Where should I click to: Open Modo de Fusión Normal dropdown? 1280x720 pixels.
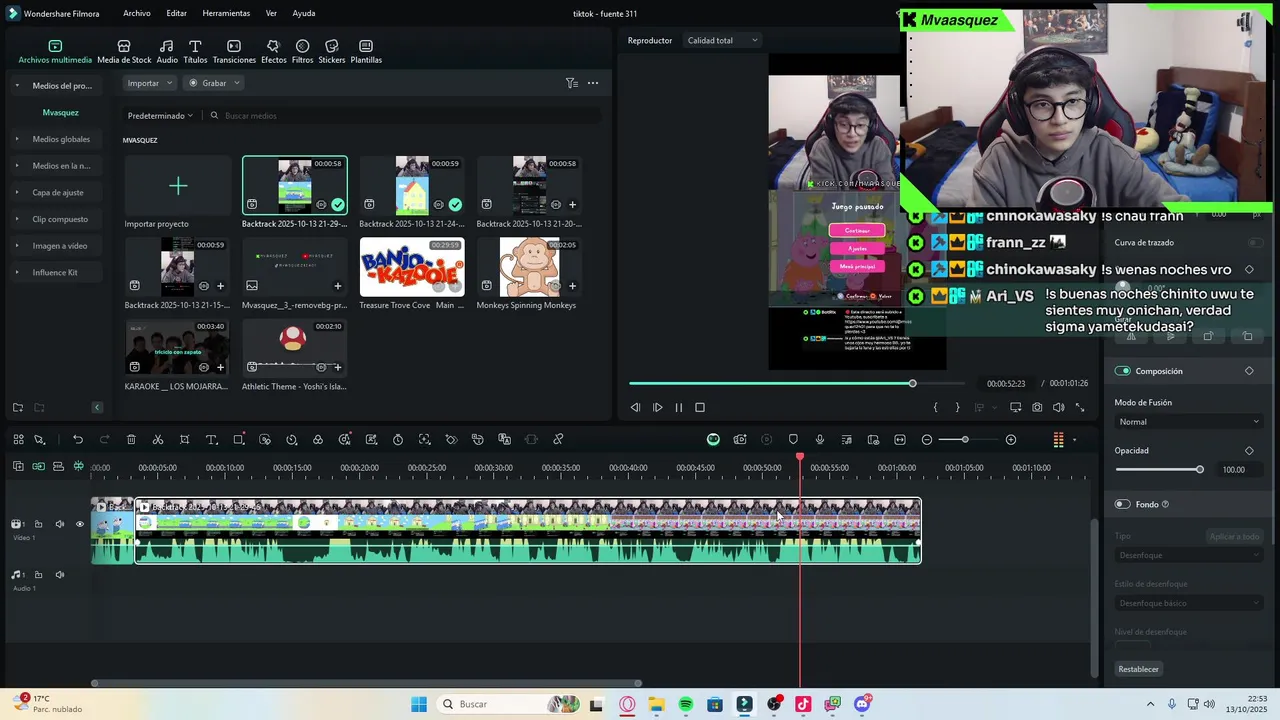coord(1188,422)
